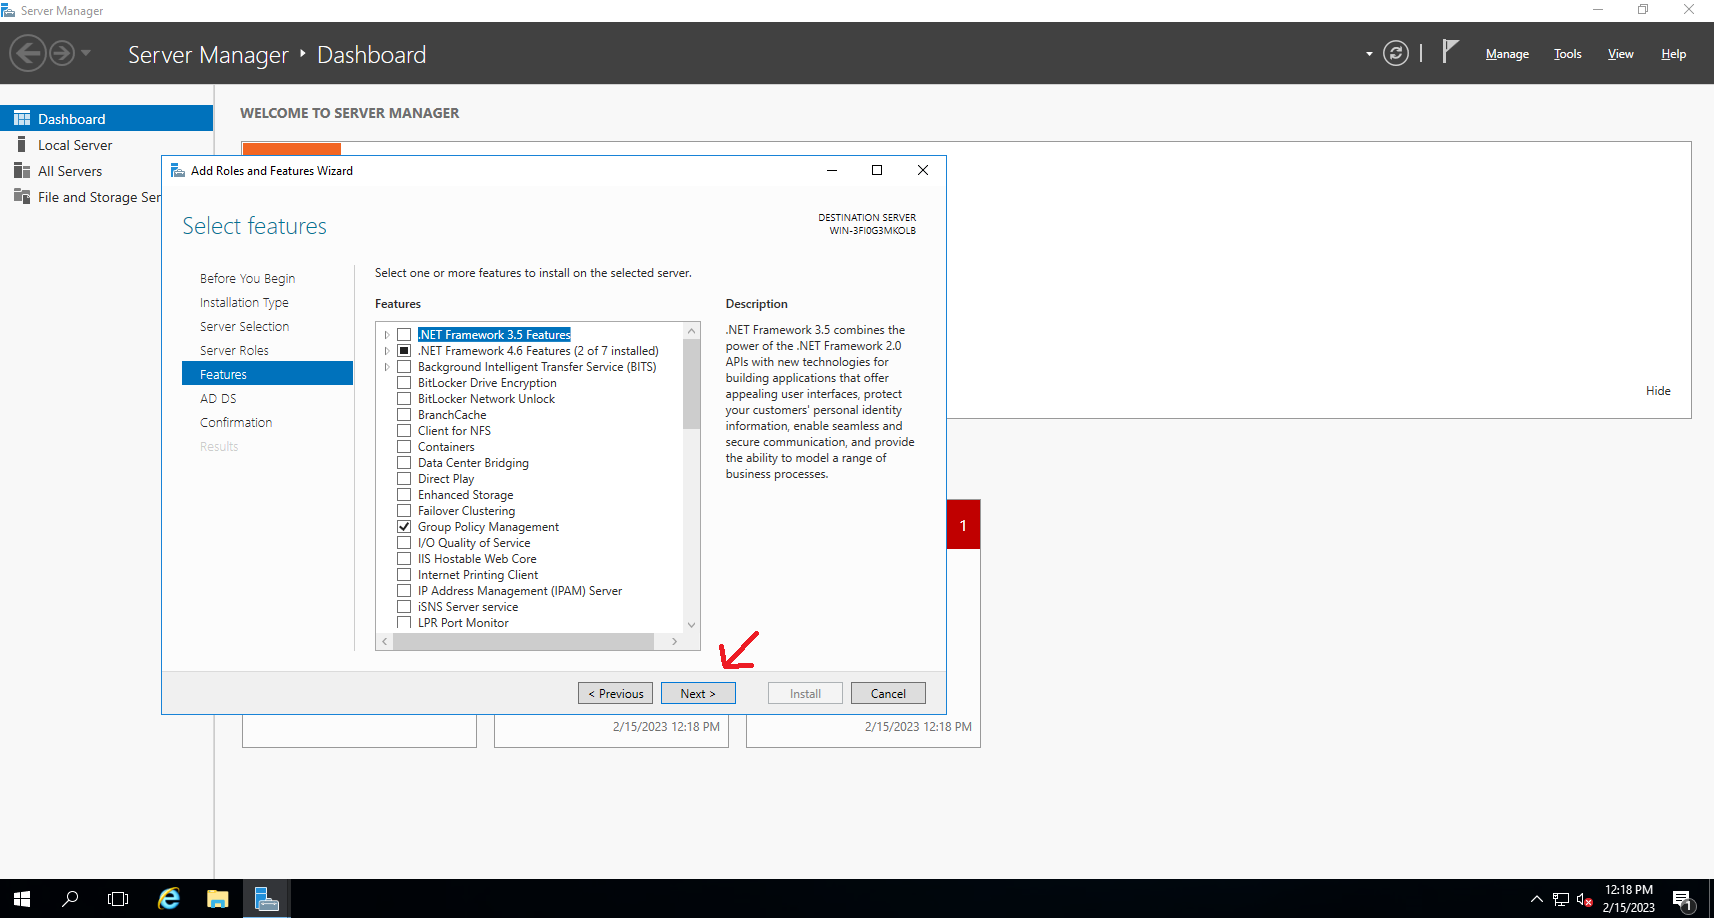Click the Cancel button in wizard
The height and width of the screenshot is (918, 1714).
click(888, 693)
